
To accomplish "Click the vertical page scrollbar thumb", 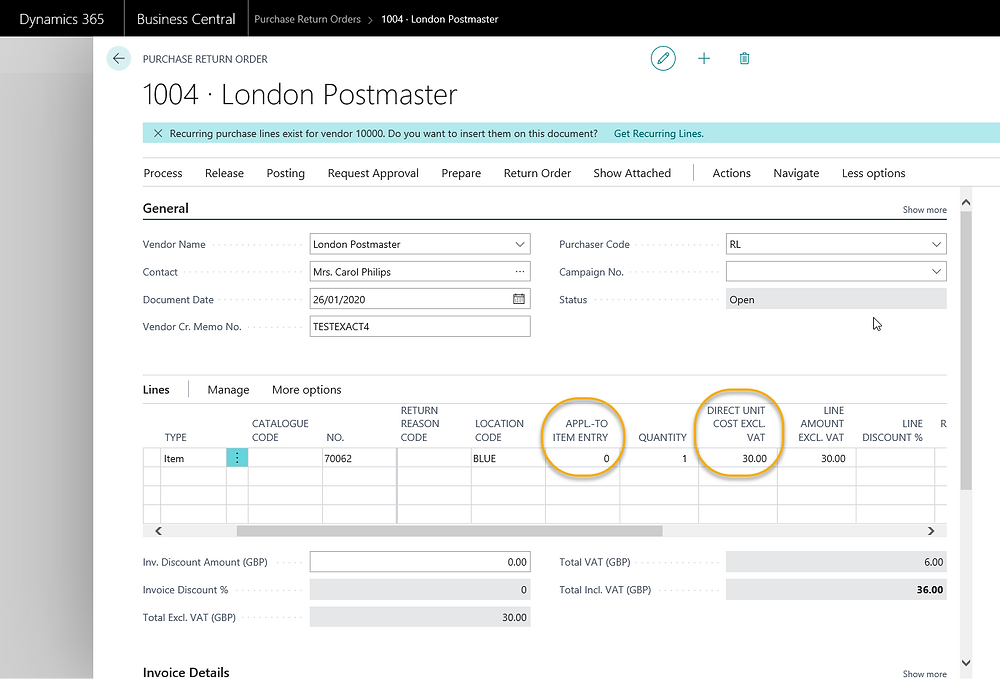I will coord(966,351).
